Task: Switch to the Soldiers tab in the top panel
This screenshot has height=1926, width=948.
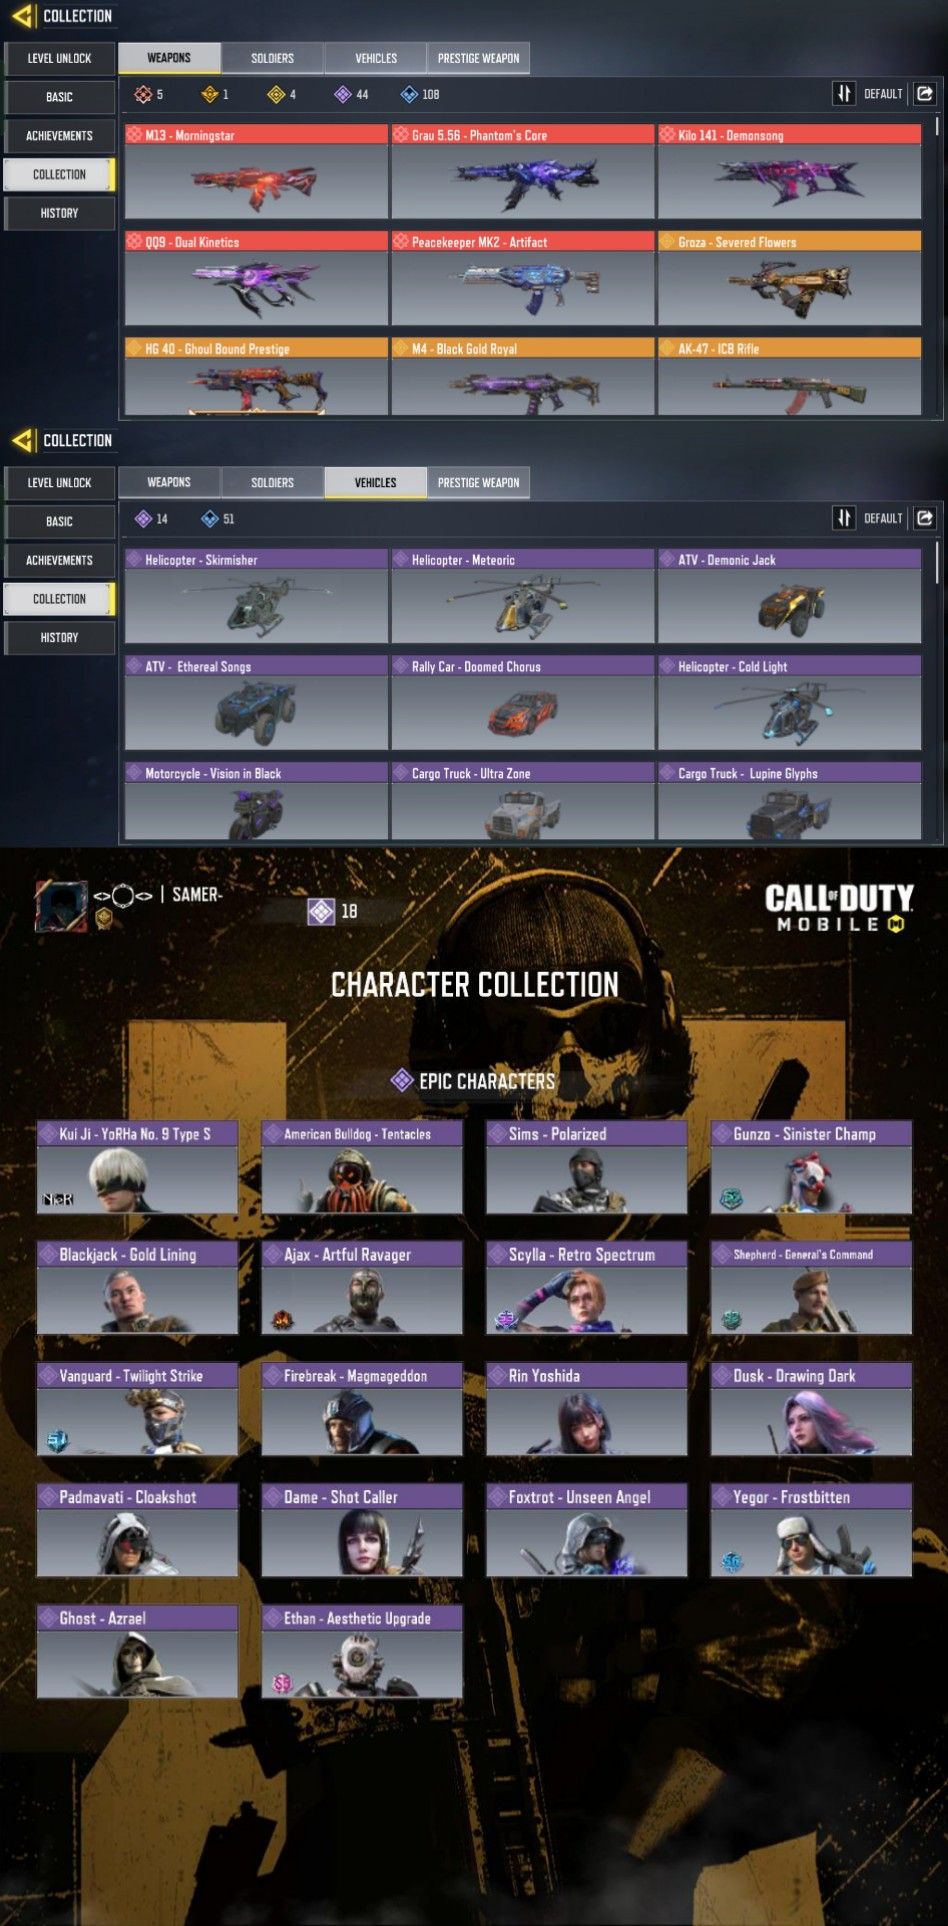Action: pyautogui.click(x=272, y=58)
